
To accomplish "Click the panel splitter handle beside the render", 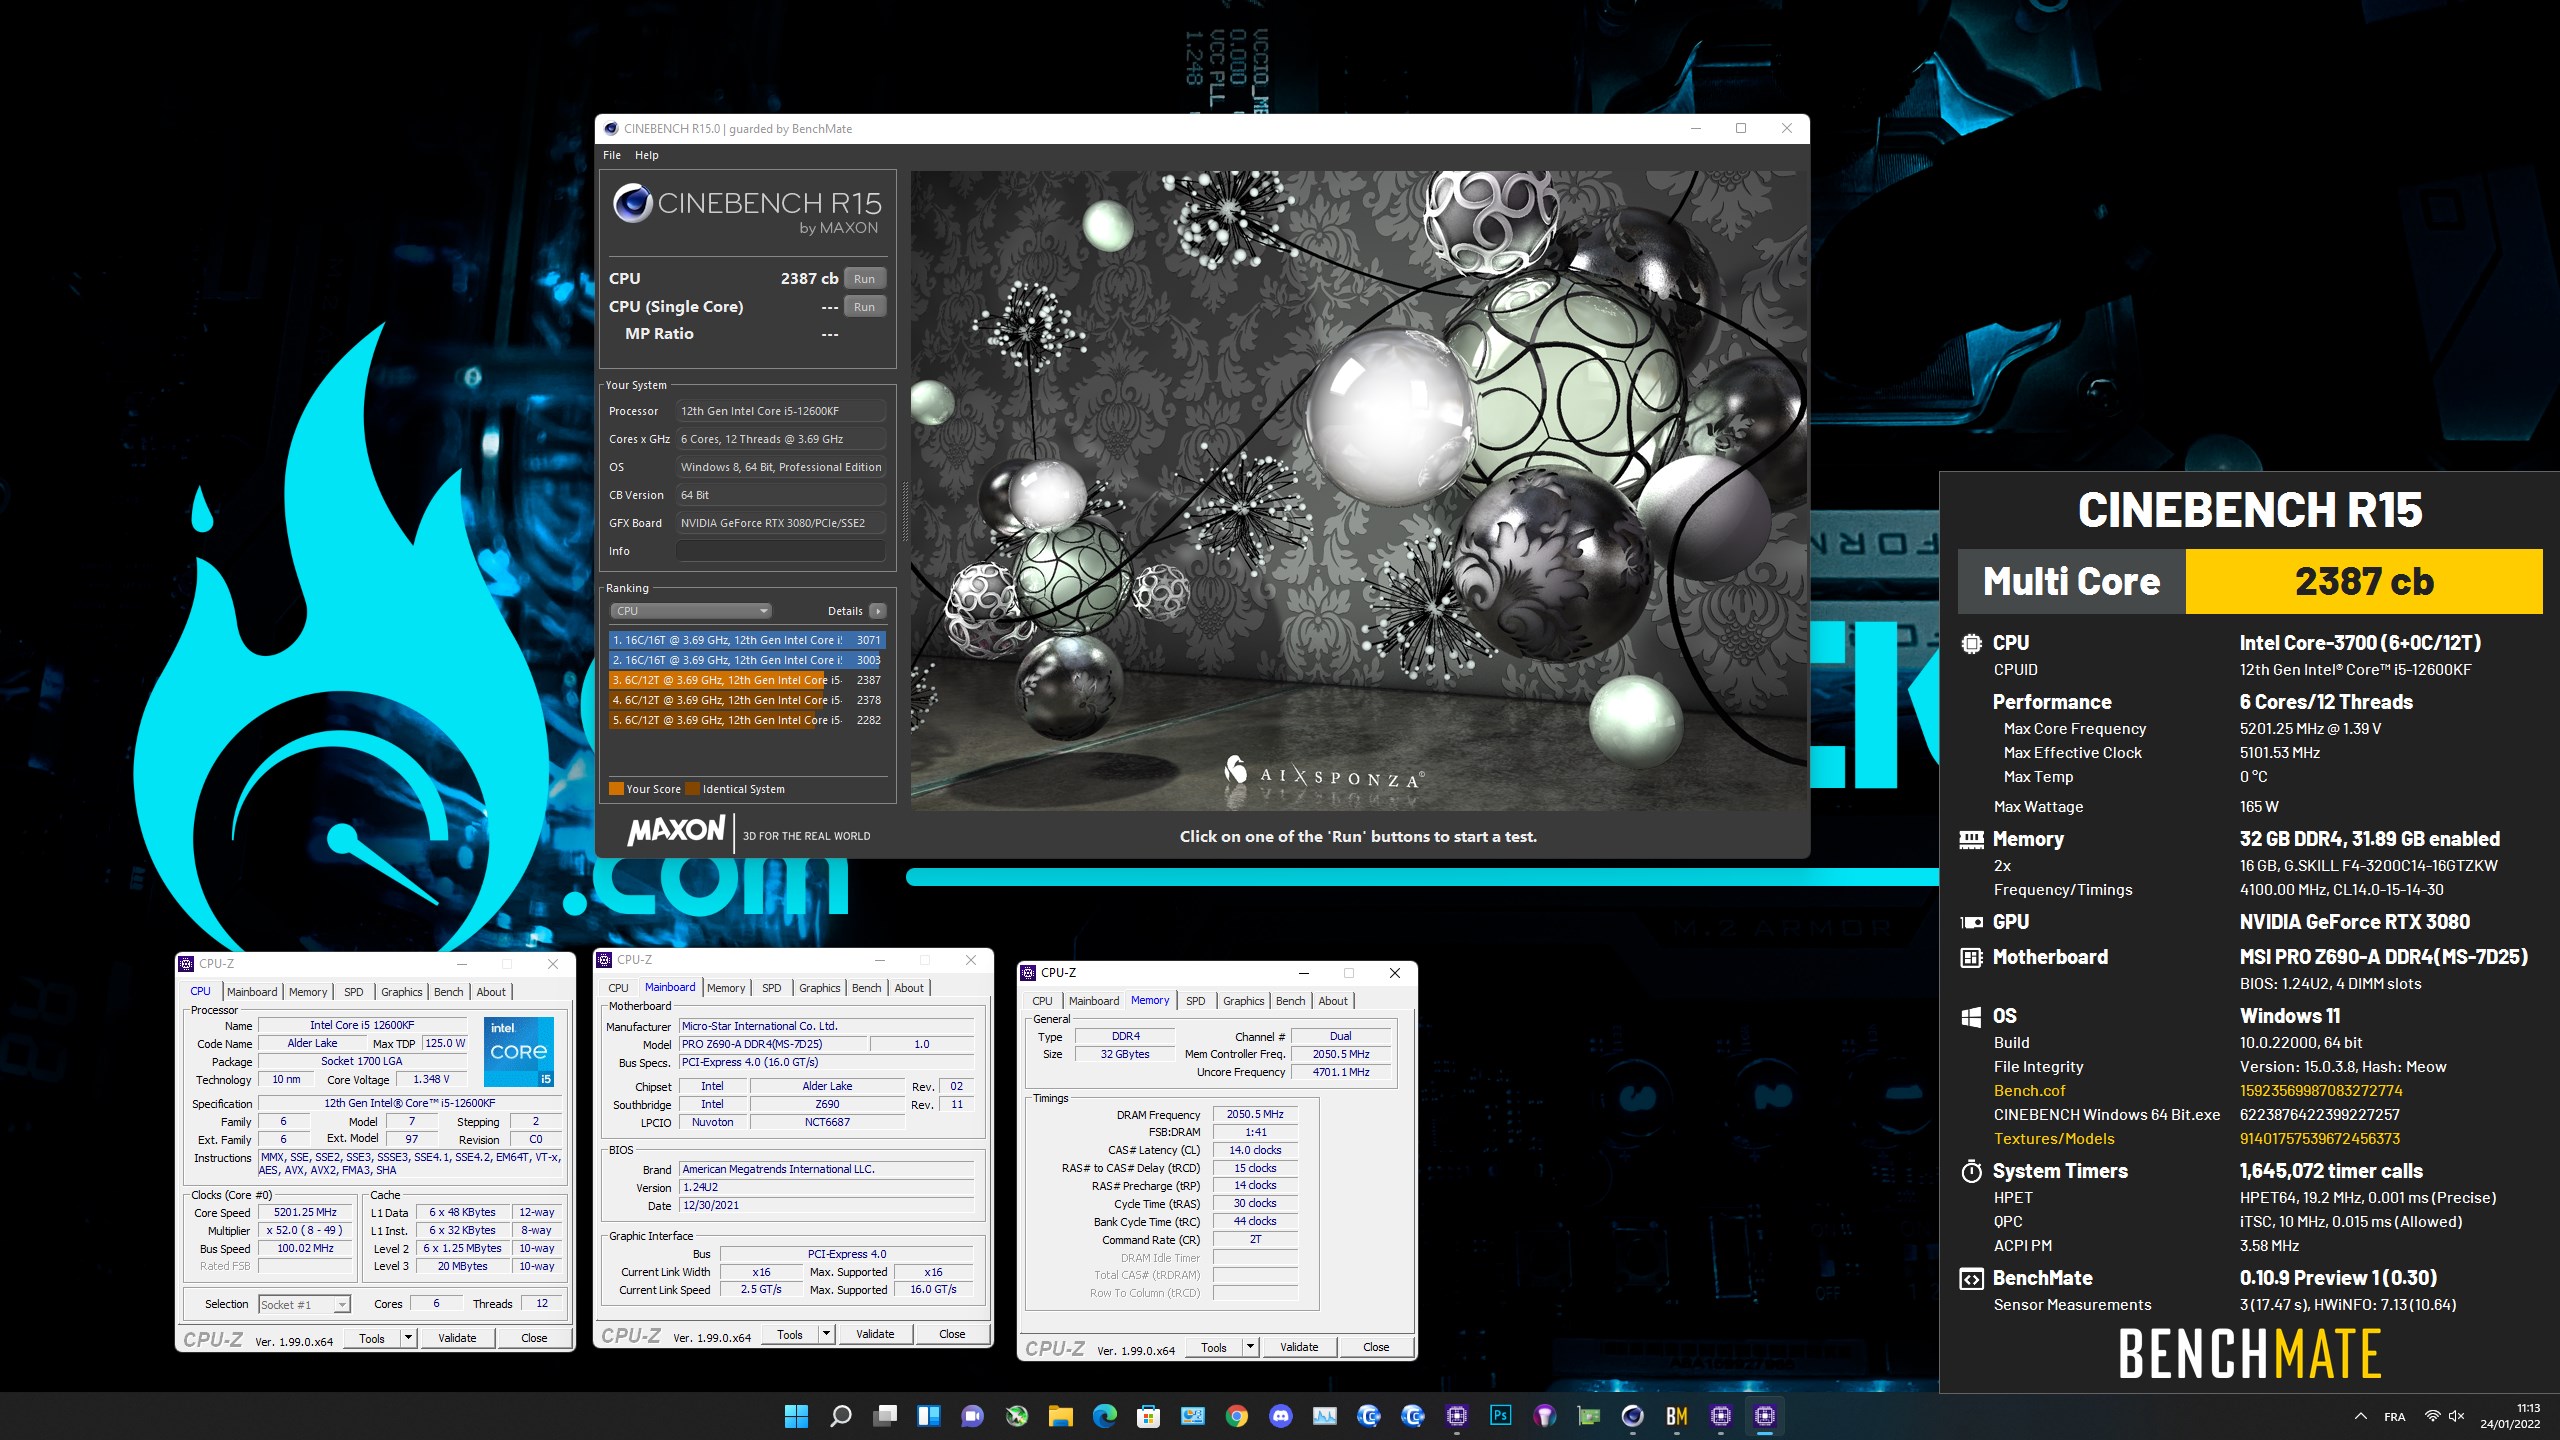I will [x=905, y=510].
